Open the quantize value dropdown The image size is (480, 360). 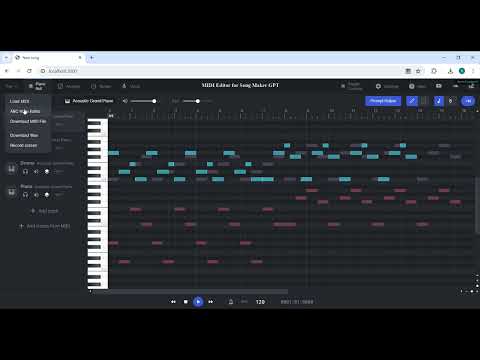451,101
